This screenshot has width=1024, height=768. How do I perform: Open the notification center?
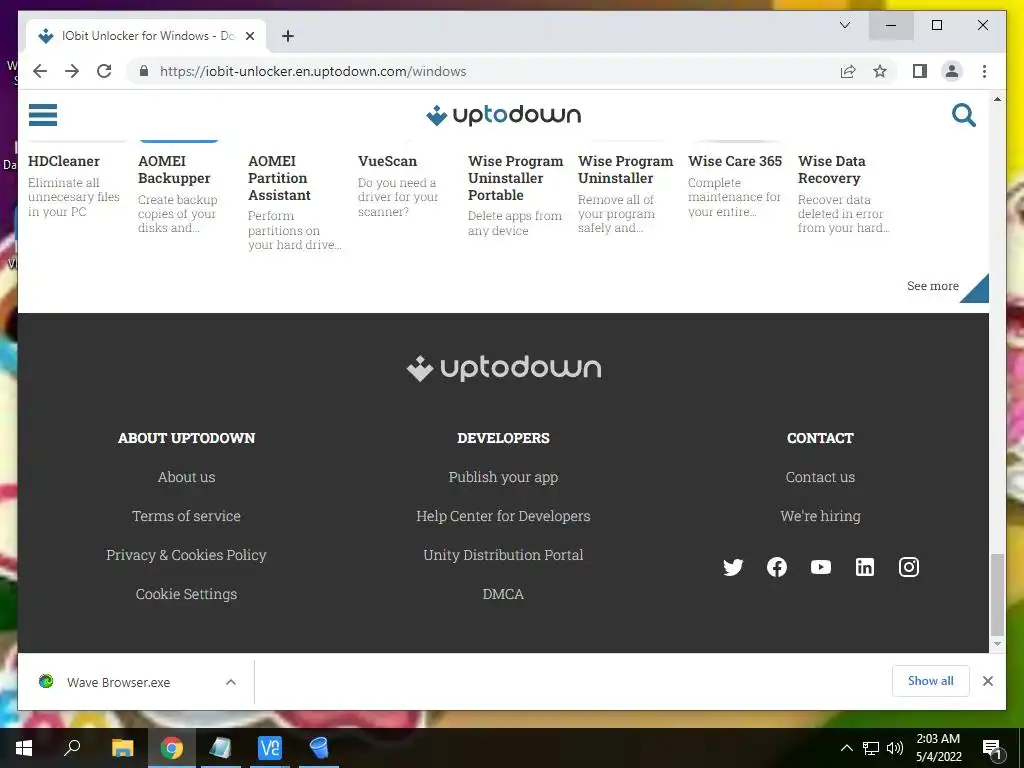(992, 748)
